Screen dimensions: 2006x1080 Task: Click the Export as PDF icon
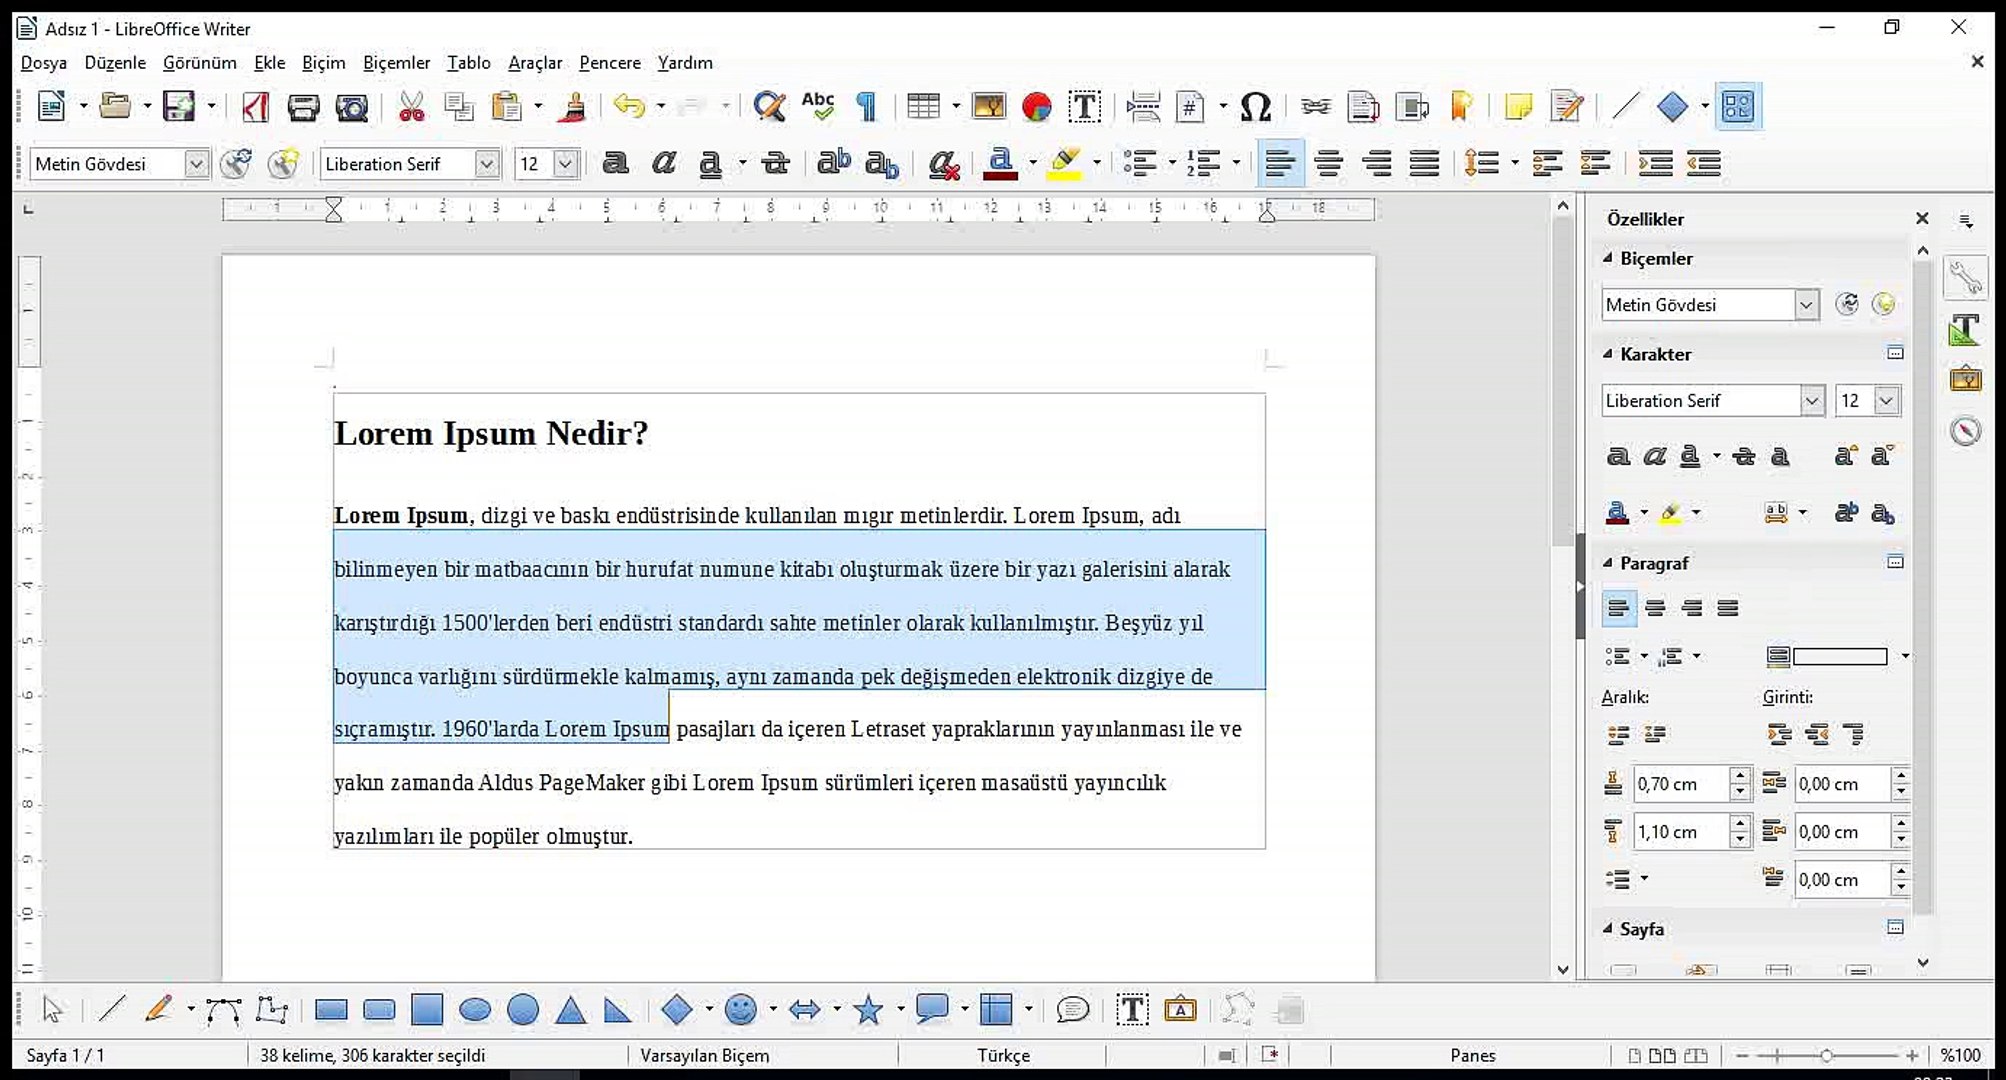click(255, 107)
